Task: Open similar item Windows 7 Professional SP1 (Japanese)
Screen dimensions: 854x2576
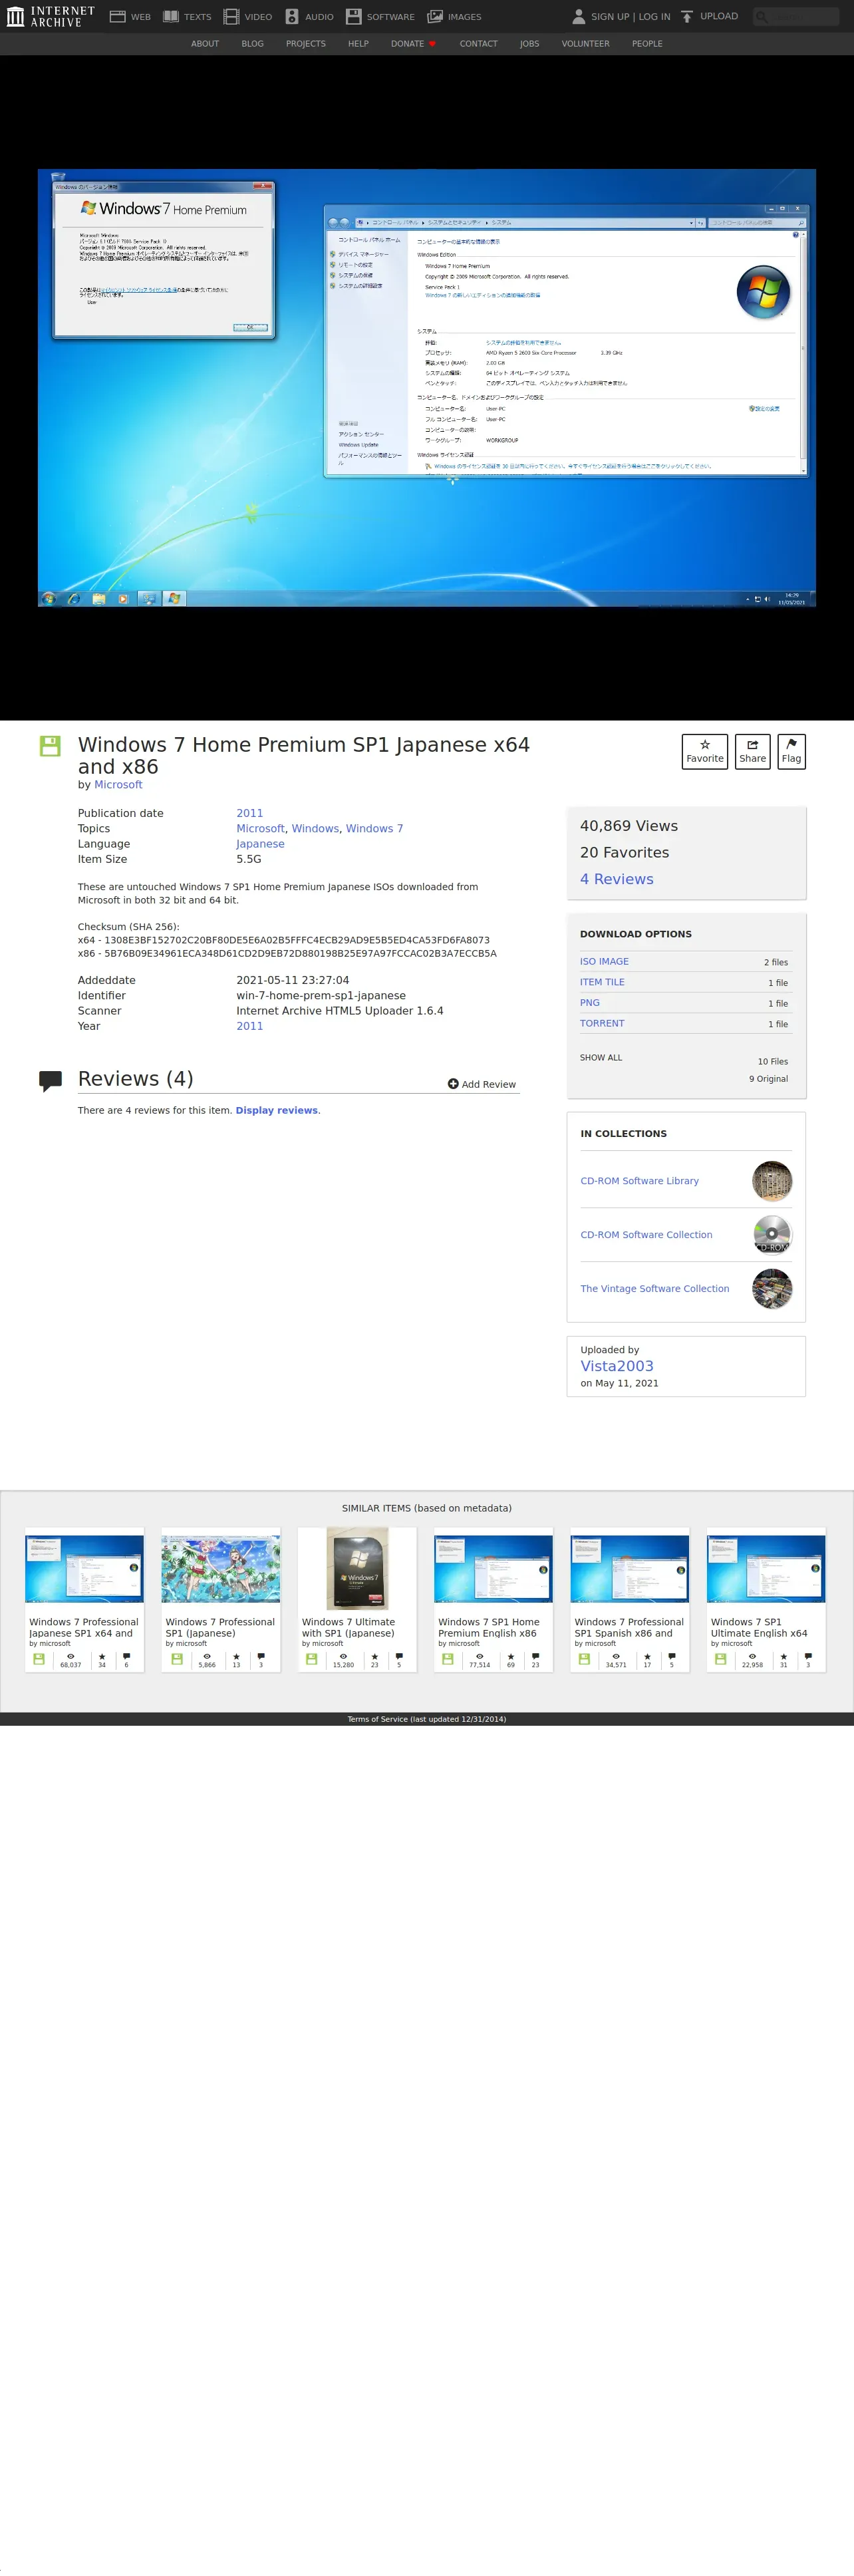Action: click(221, 1599)
